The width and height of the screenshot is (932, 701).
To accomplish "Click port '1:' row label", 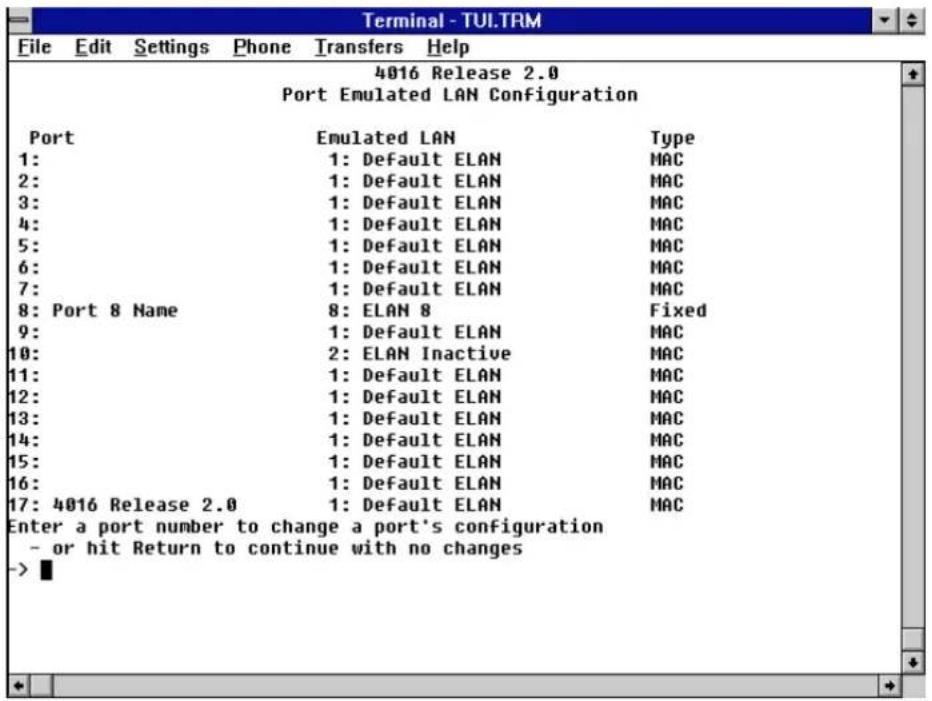I will (x=29, y=159).
